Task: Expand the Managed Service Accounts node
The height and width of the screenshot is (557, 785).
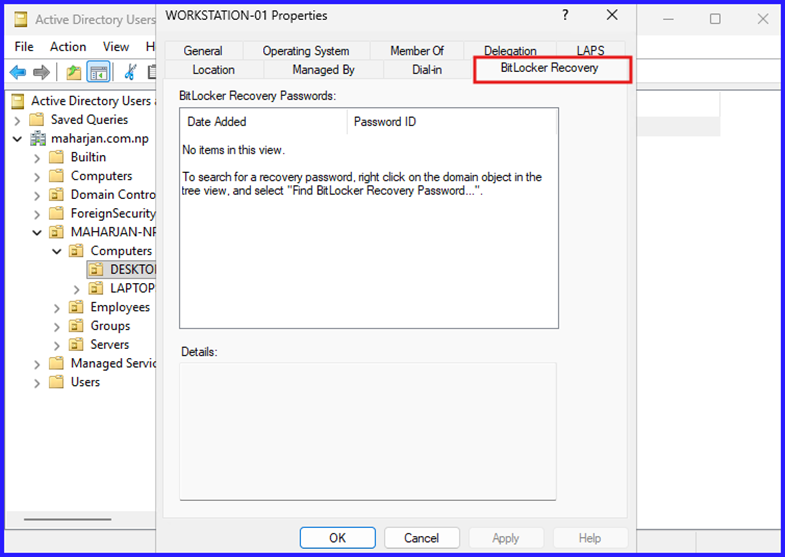Action: [x=37, y=364]
